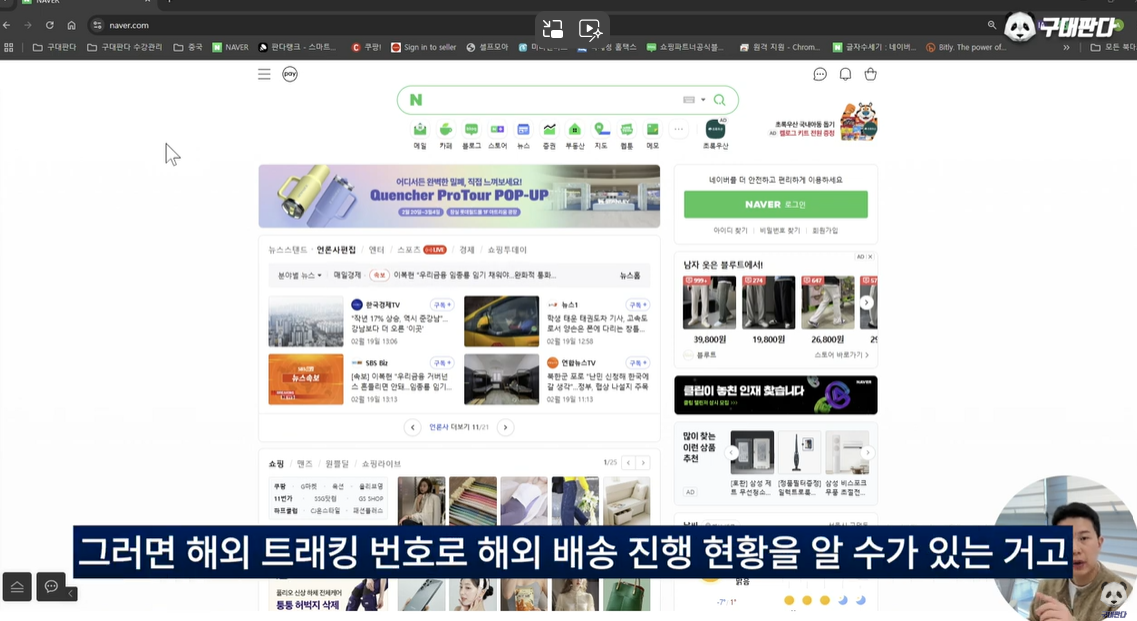This screenshot has width=1137, height=621.
Task: Open the shopping cart icon
Action: point(871,74)
